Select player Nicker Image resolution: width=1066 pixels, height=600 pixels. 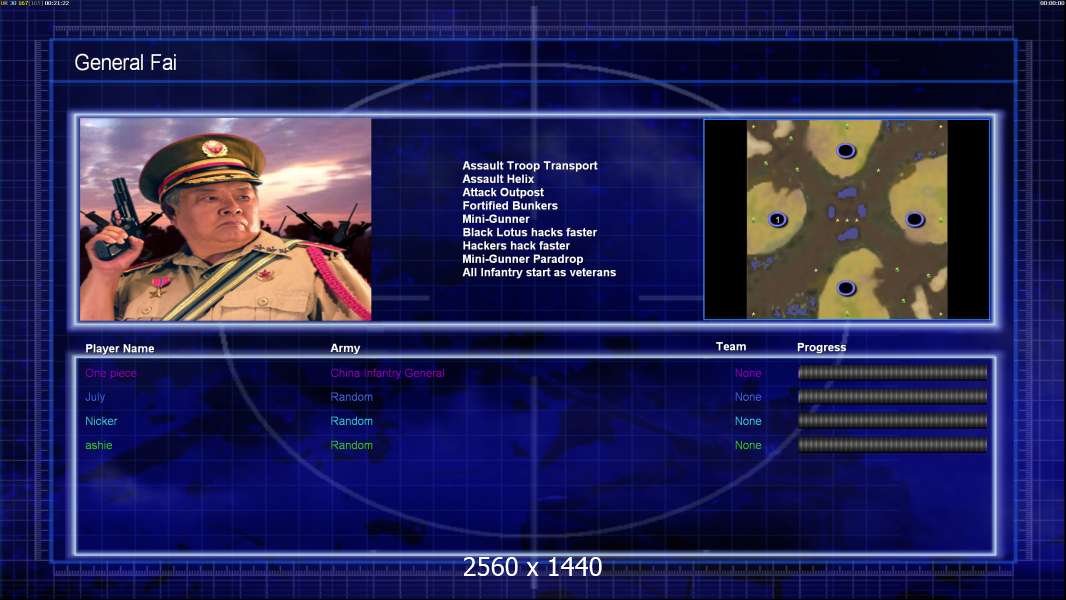pyautogui.click(x=101, y=421)
